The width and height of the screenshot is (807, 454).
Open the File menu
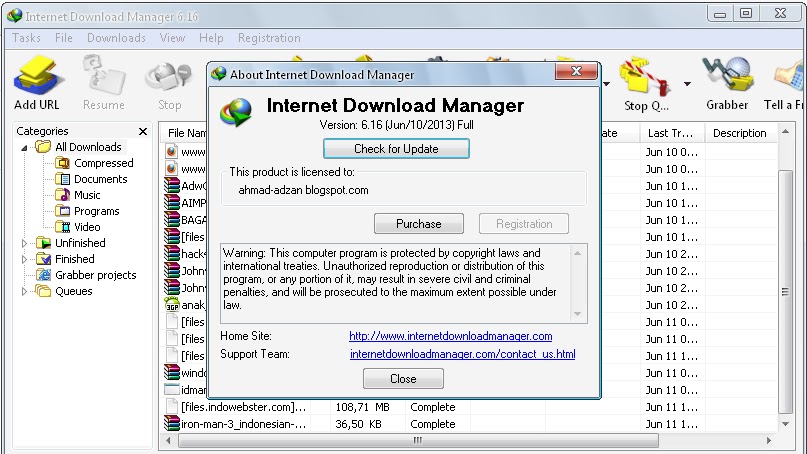[x=63, y=38]
